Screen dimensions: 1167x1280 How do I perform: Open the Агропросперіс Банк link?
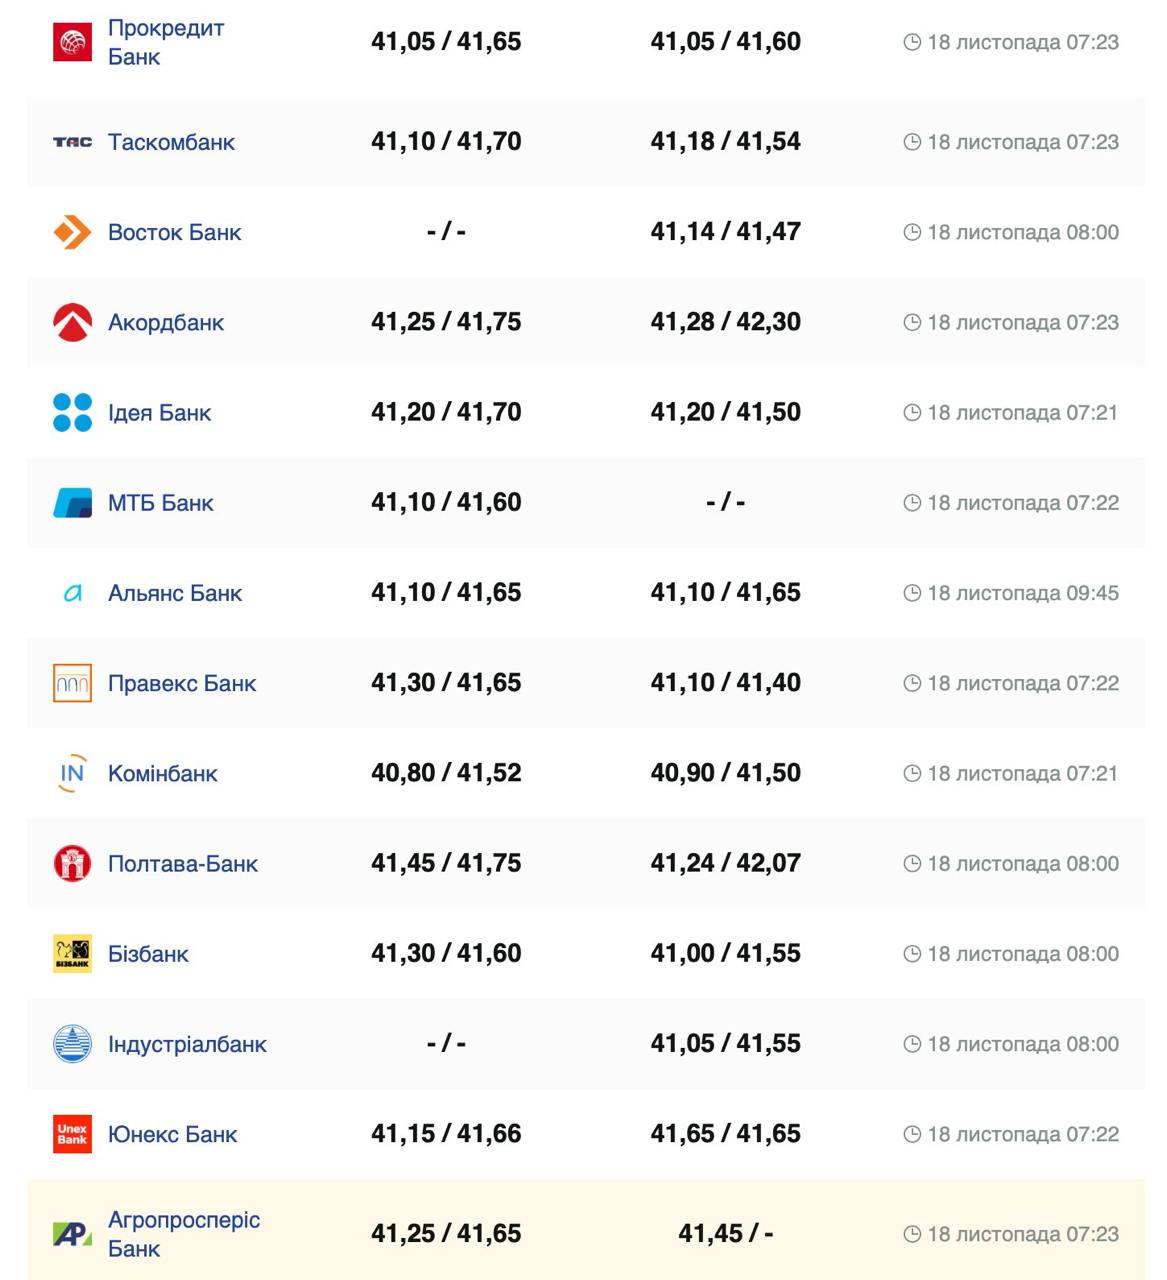pos(183,1234)
